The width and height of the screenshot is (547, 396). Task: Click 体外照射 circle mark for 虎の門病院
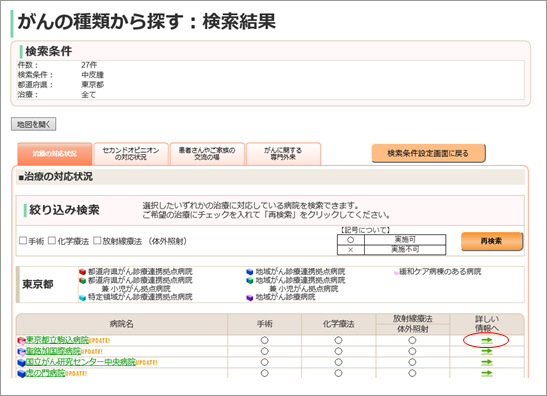click(x=412, y=373)
